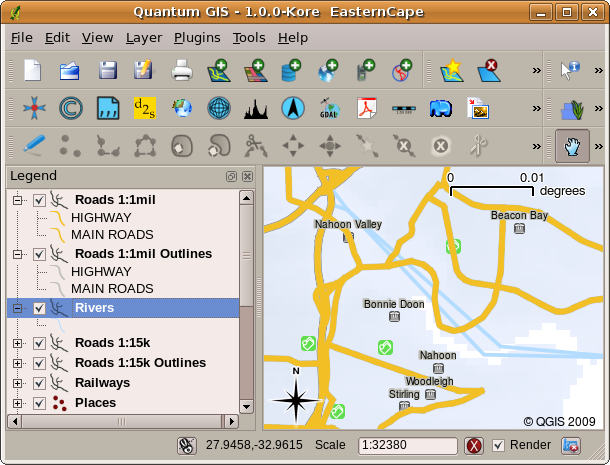Click the Print Composer printer icon

click(x=181, y=70)
